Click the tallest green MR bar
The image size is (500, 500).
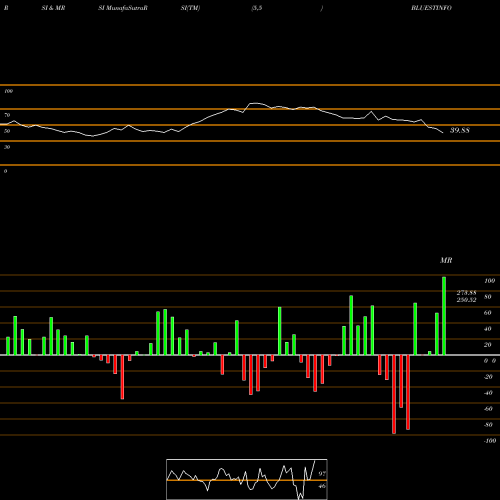(444, 316)
